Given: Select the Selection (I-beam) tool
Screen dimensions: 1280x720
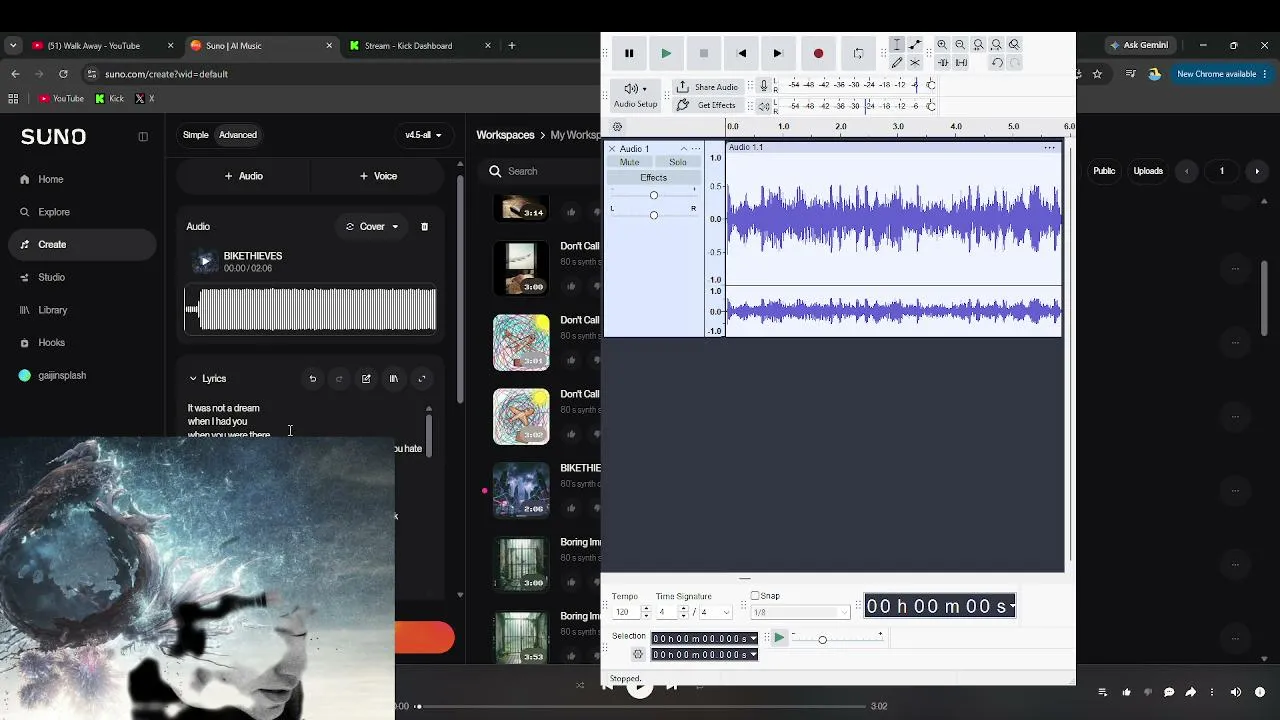Looking at the screenshot, I should tap(897, 45).
